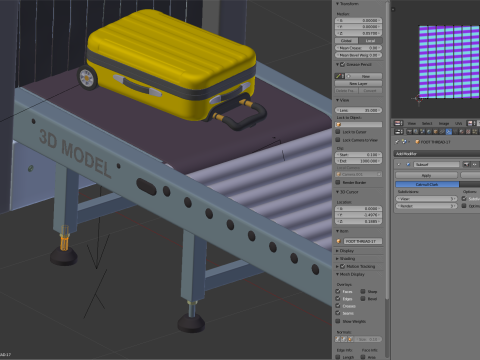The image size is (480, 360).
Task: Select the Catmull-Clark subdivision type
Action: tap(427, 184)
